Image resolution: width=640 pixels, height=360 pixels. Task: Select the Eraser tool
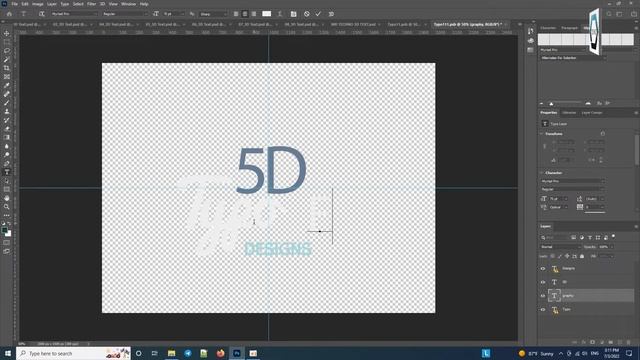tap(7, 129)
